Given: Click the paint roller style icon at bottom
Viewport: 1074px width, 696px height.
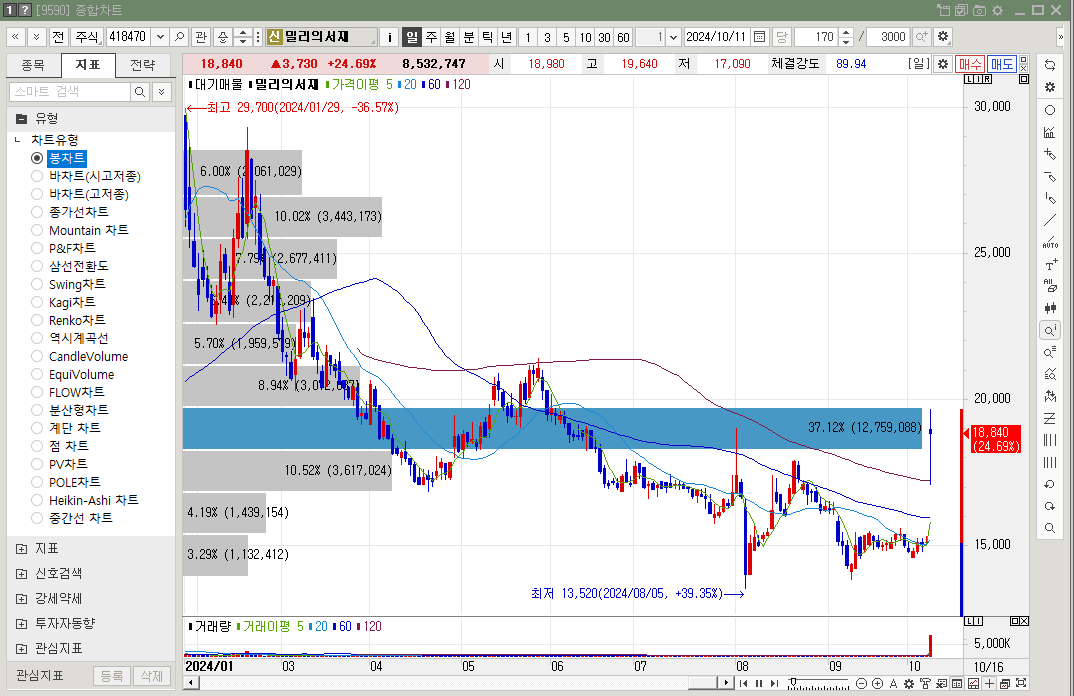Looking at the screenshot, I should 925,684.
